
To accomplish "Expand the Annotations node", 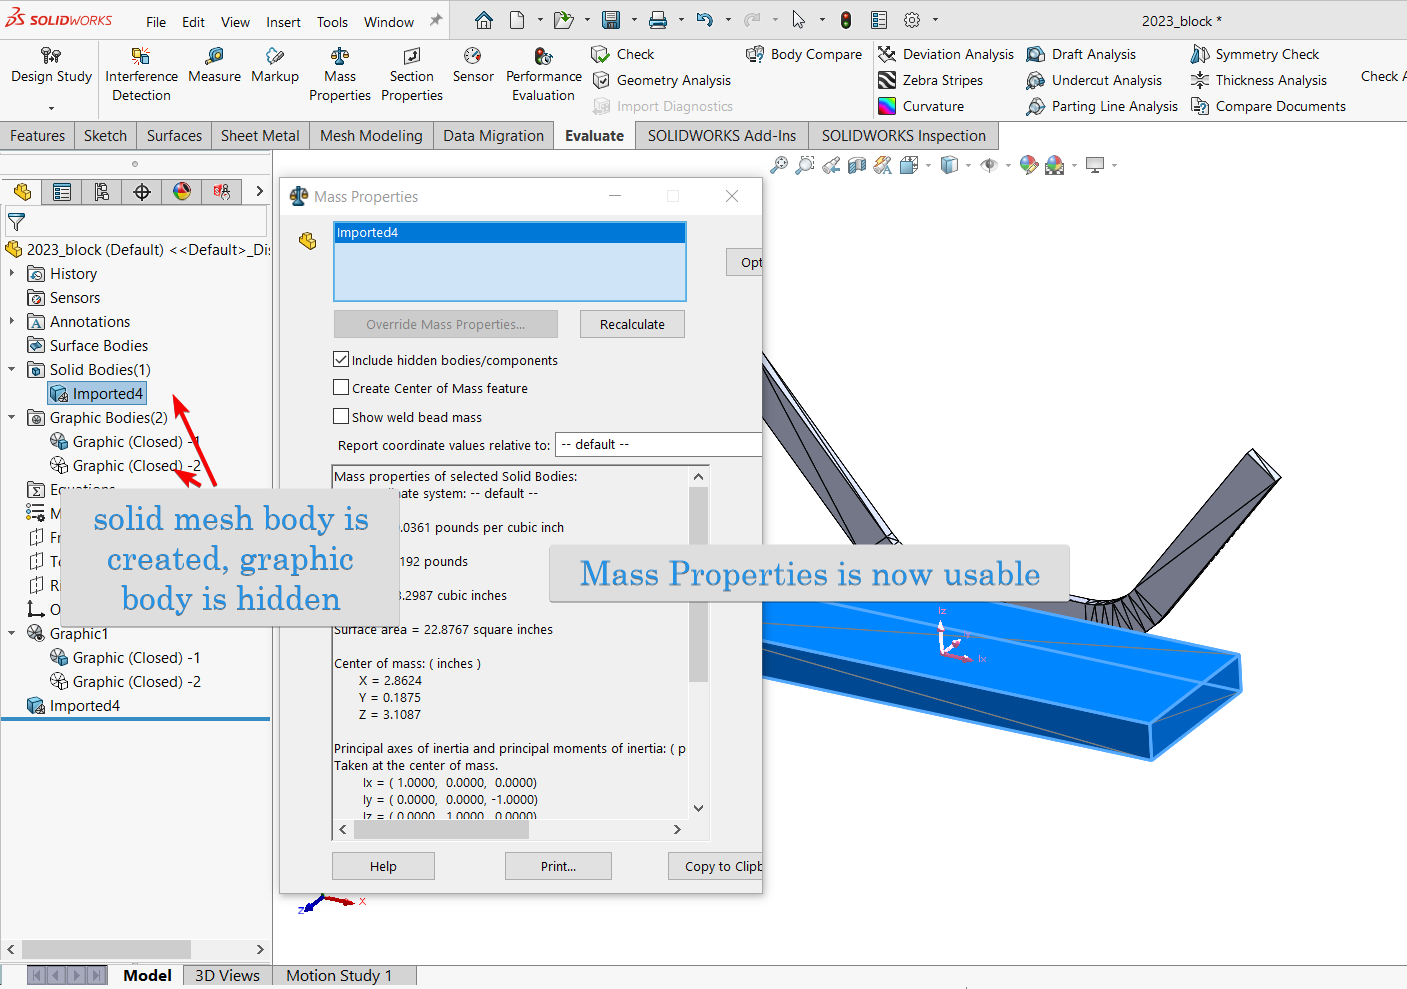I will [12, 321].
